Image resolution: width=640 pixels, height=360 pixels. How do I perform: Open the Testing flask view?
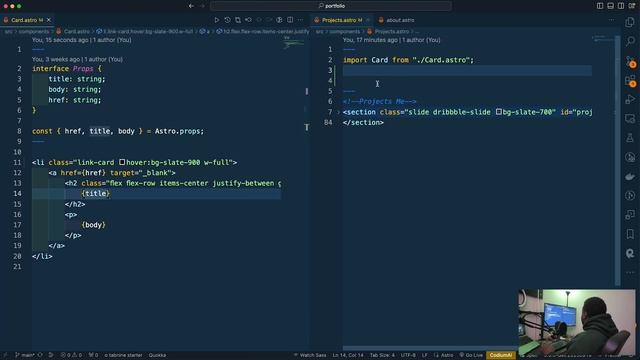point(630,138)
